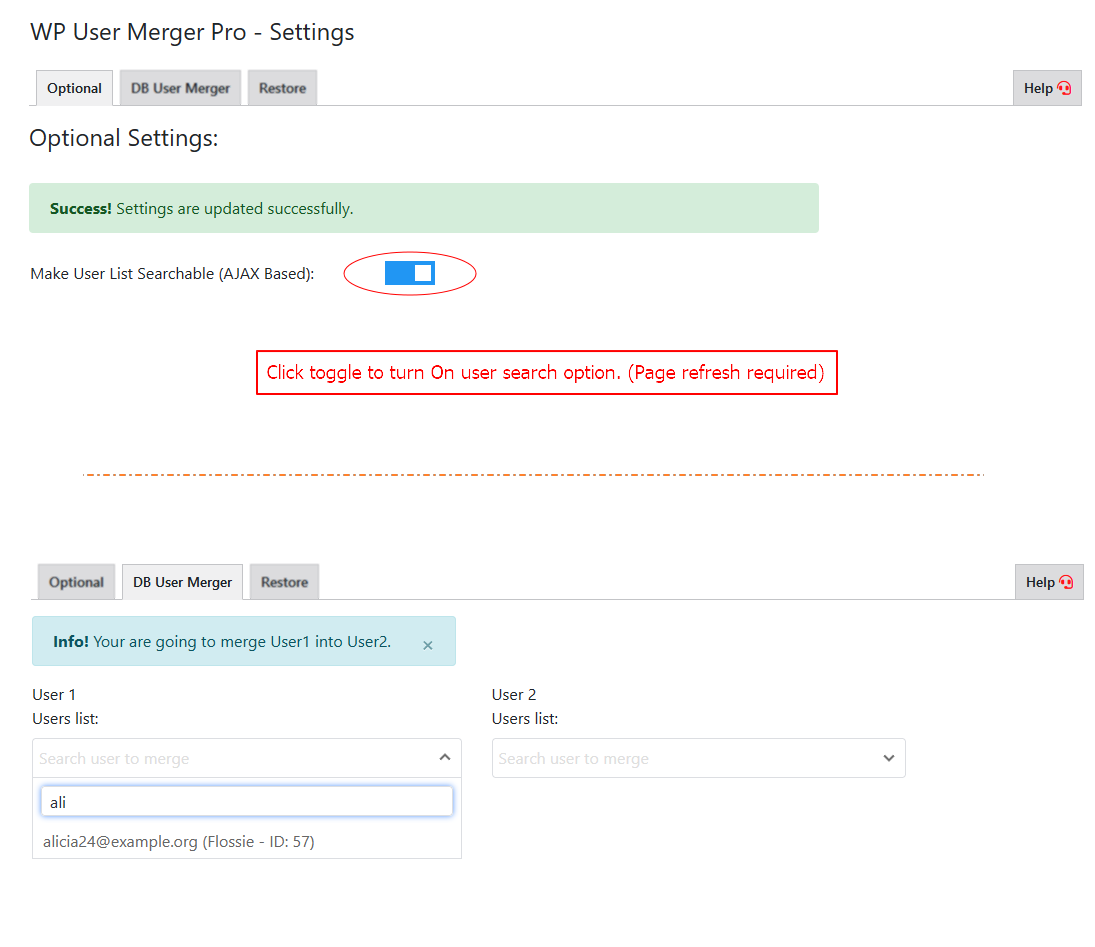
Task: Click the 'WP User Merger Pro - Settings' title
Action: point(192,32)
